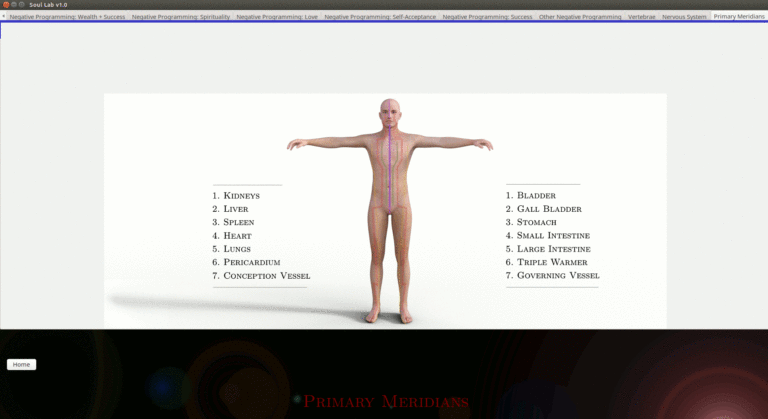768x419 pixels.
Task: Select the Kidneys list entry
Action: pos(236,196)
